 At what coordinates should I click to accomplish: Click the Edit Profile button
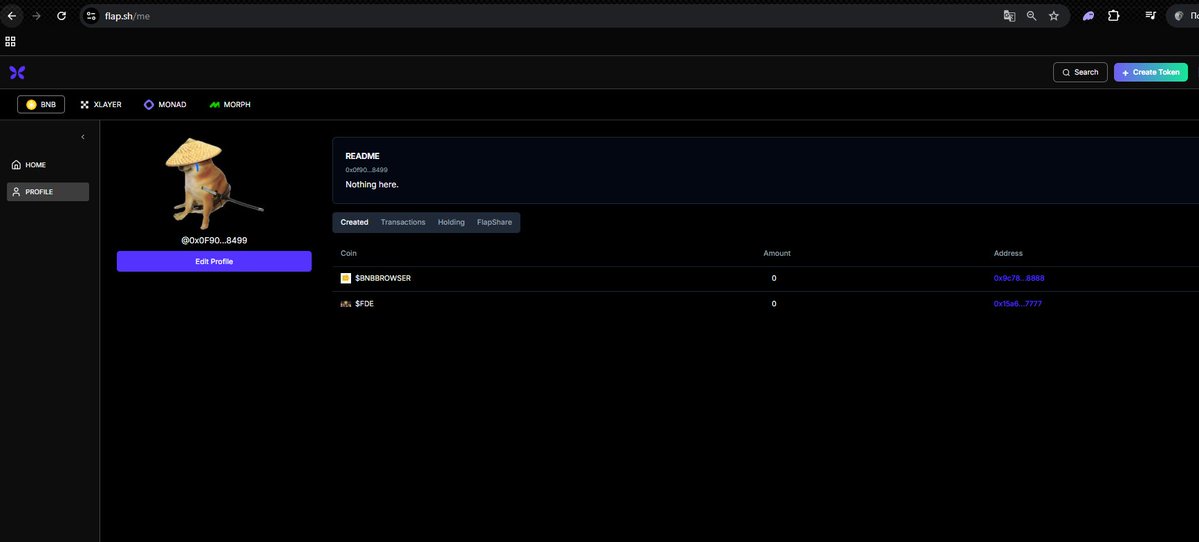[214, 261]
